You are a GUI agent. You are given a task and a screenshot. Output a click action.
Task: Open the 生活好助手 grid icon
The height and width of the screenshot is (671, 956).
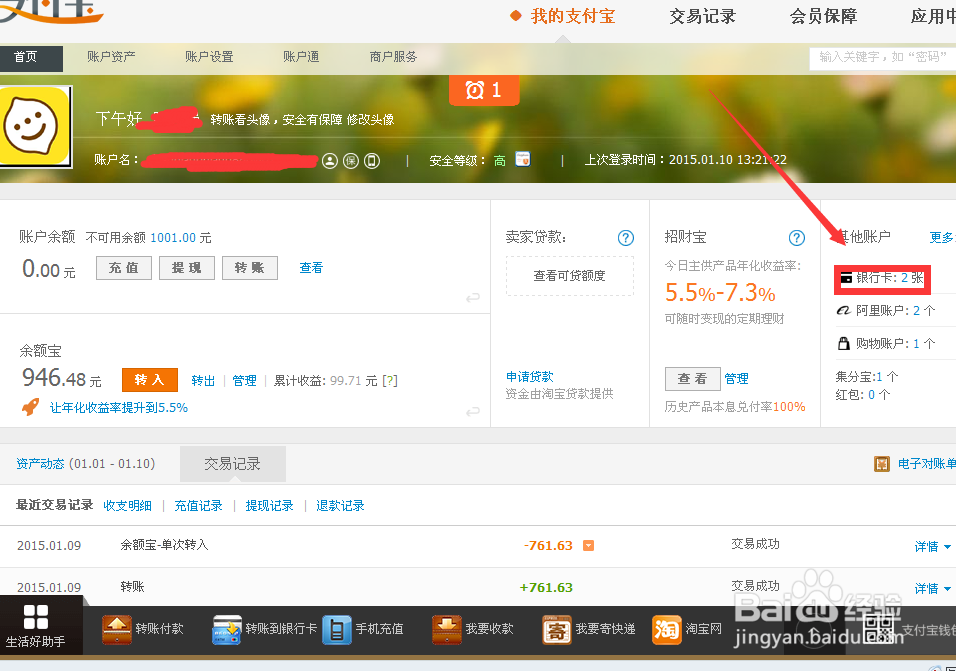tap(35, 617)
